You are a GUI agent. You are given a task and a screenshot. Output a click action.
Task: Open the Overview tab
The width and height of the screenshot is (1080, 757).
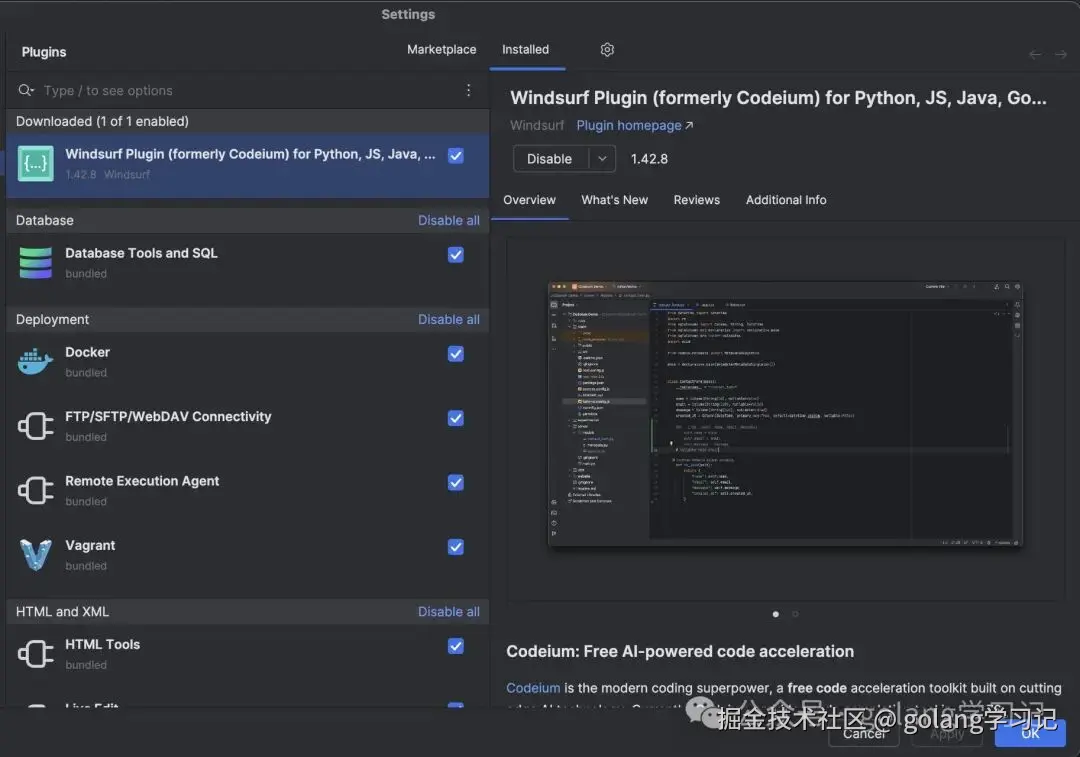click(529, 200)
